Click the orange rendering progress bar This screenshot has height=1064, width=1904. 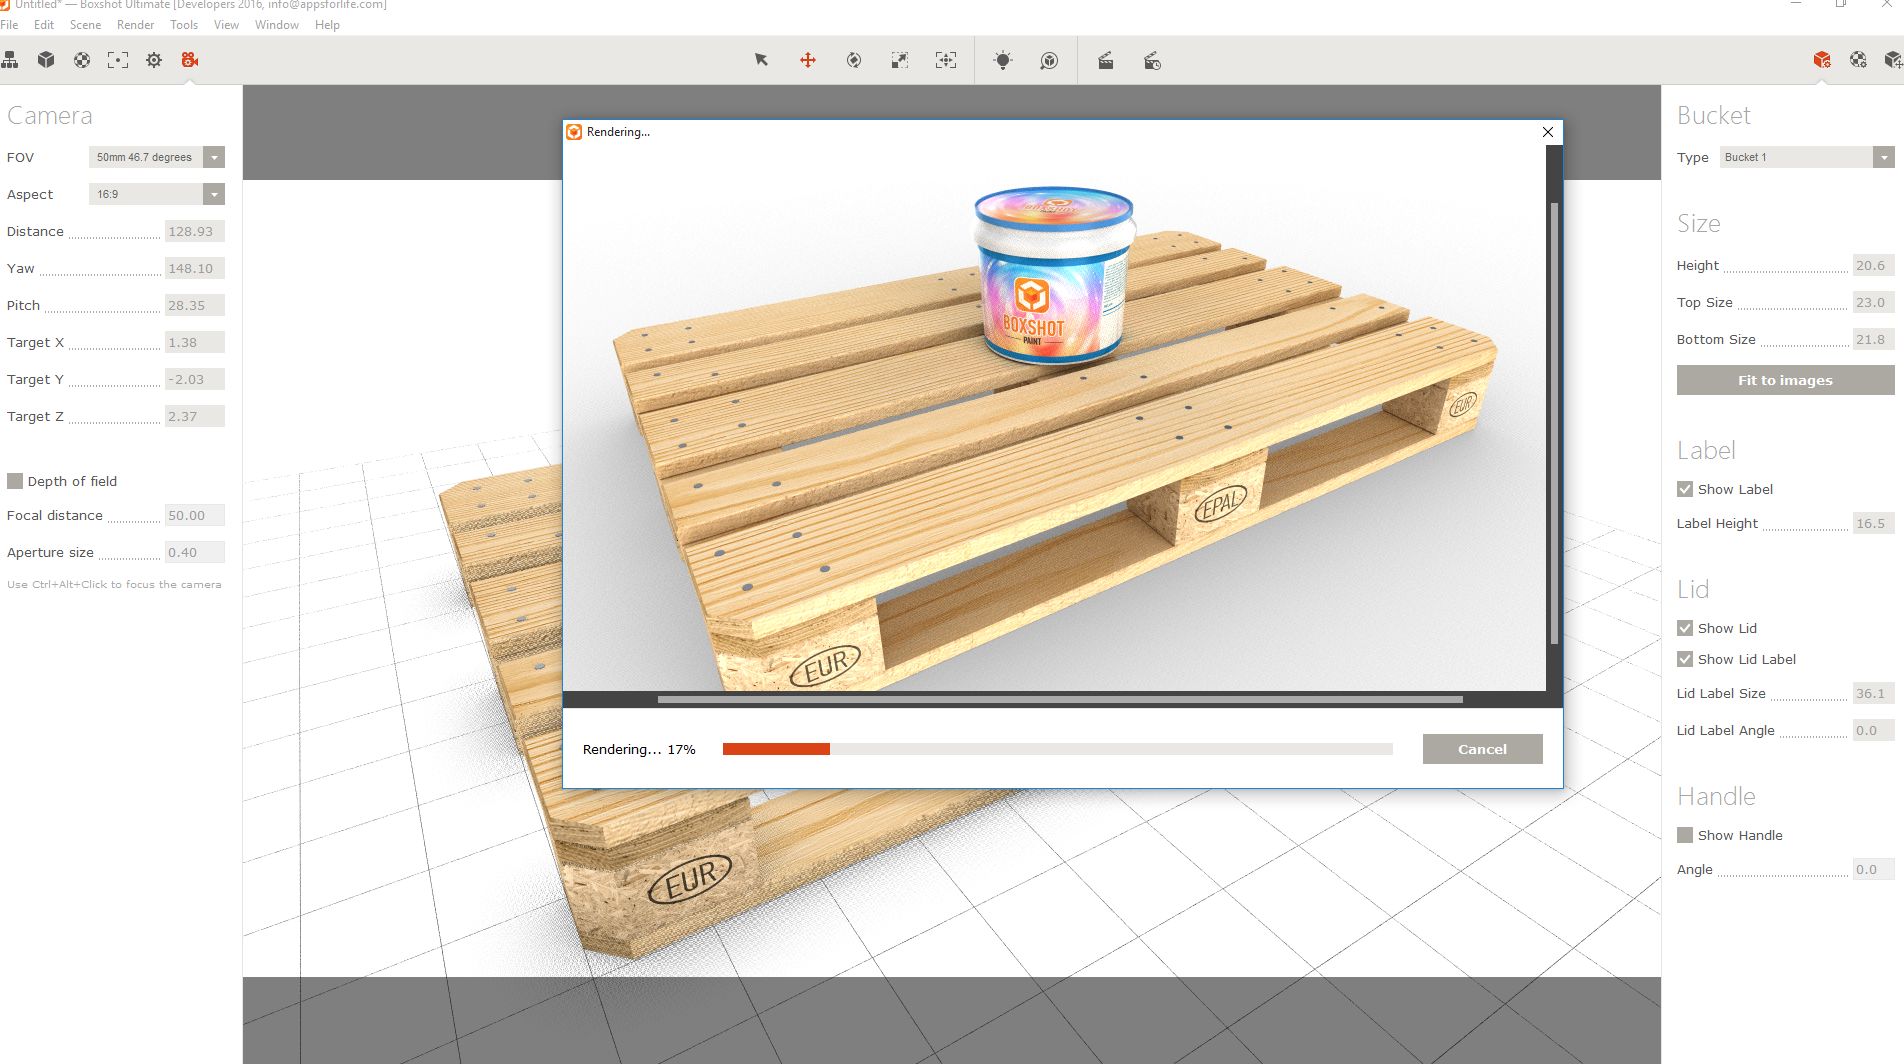(x=776, y=749)
